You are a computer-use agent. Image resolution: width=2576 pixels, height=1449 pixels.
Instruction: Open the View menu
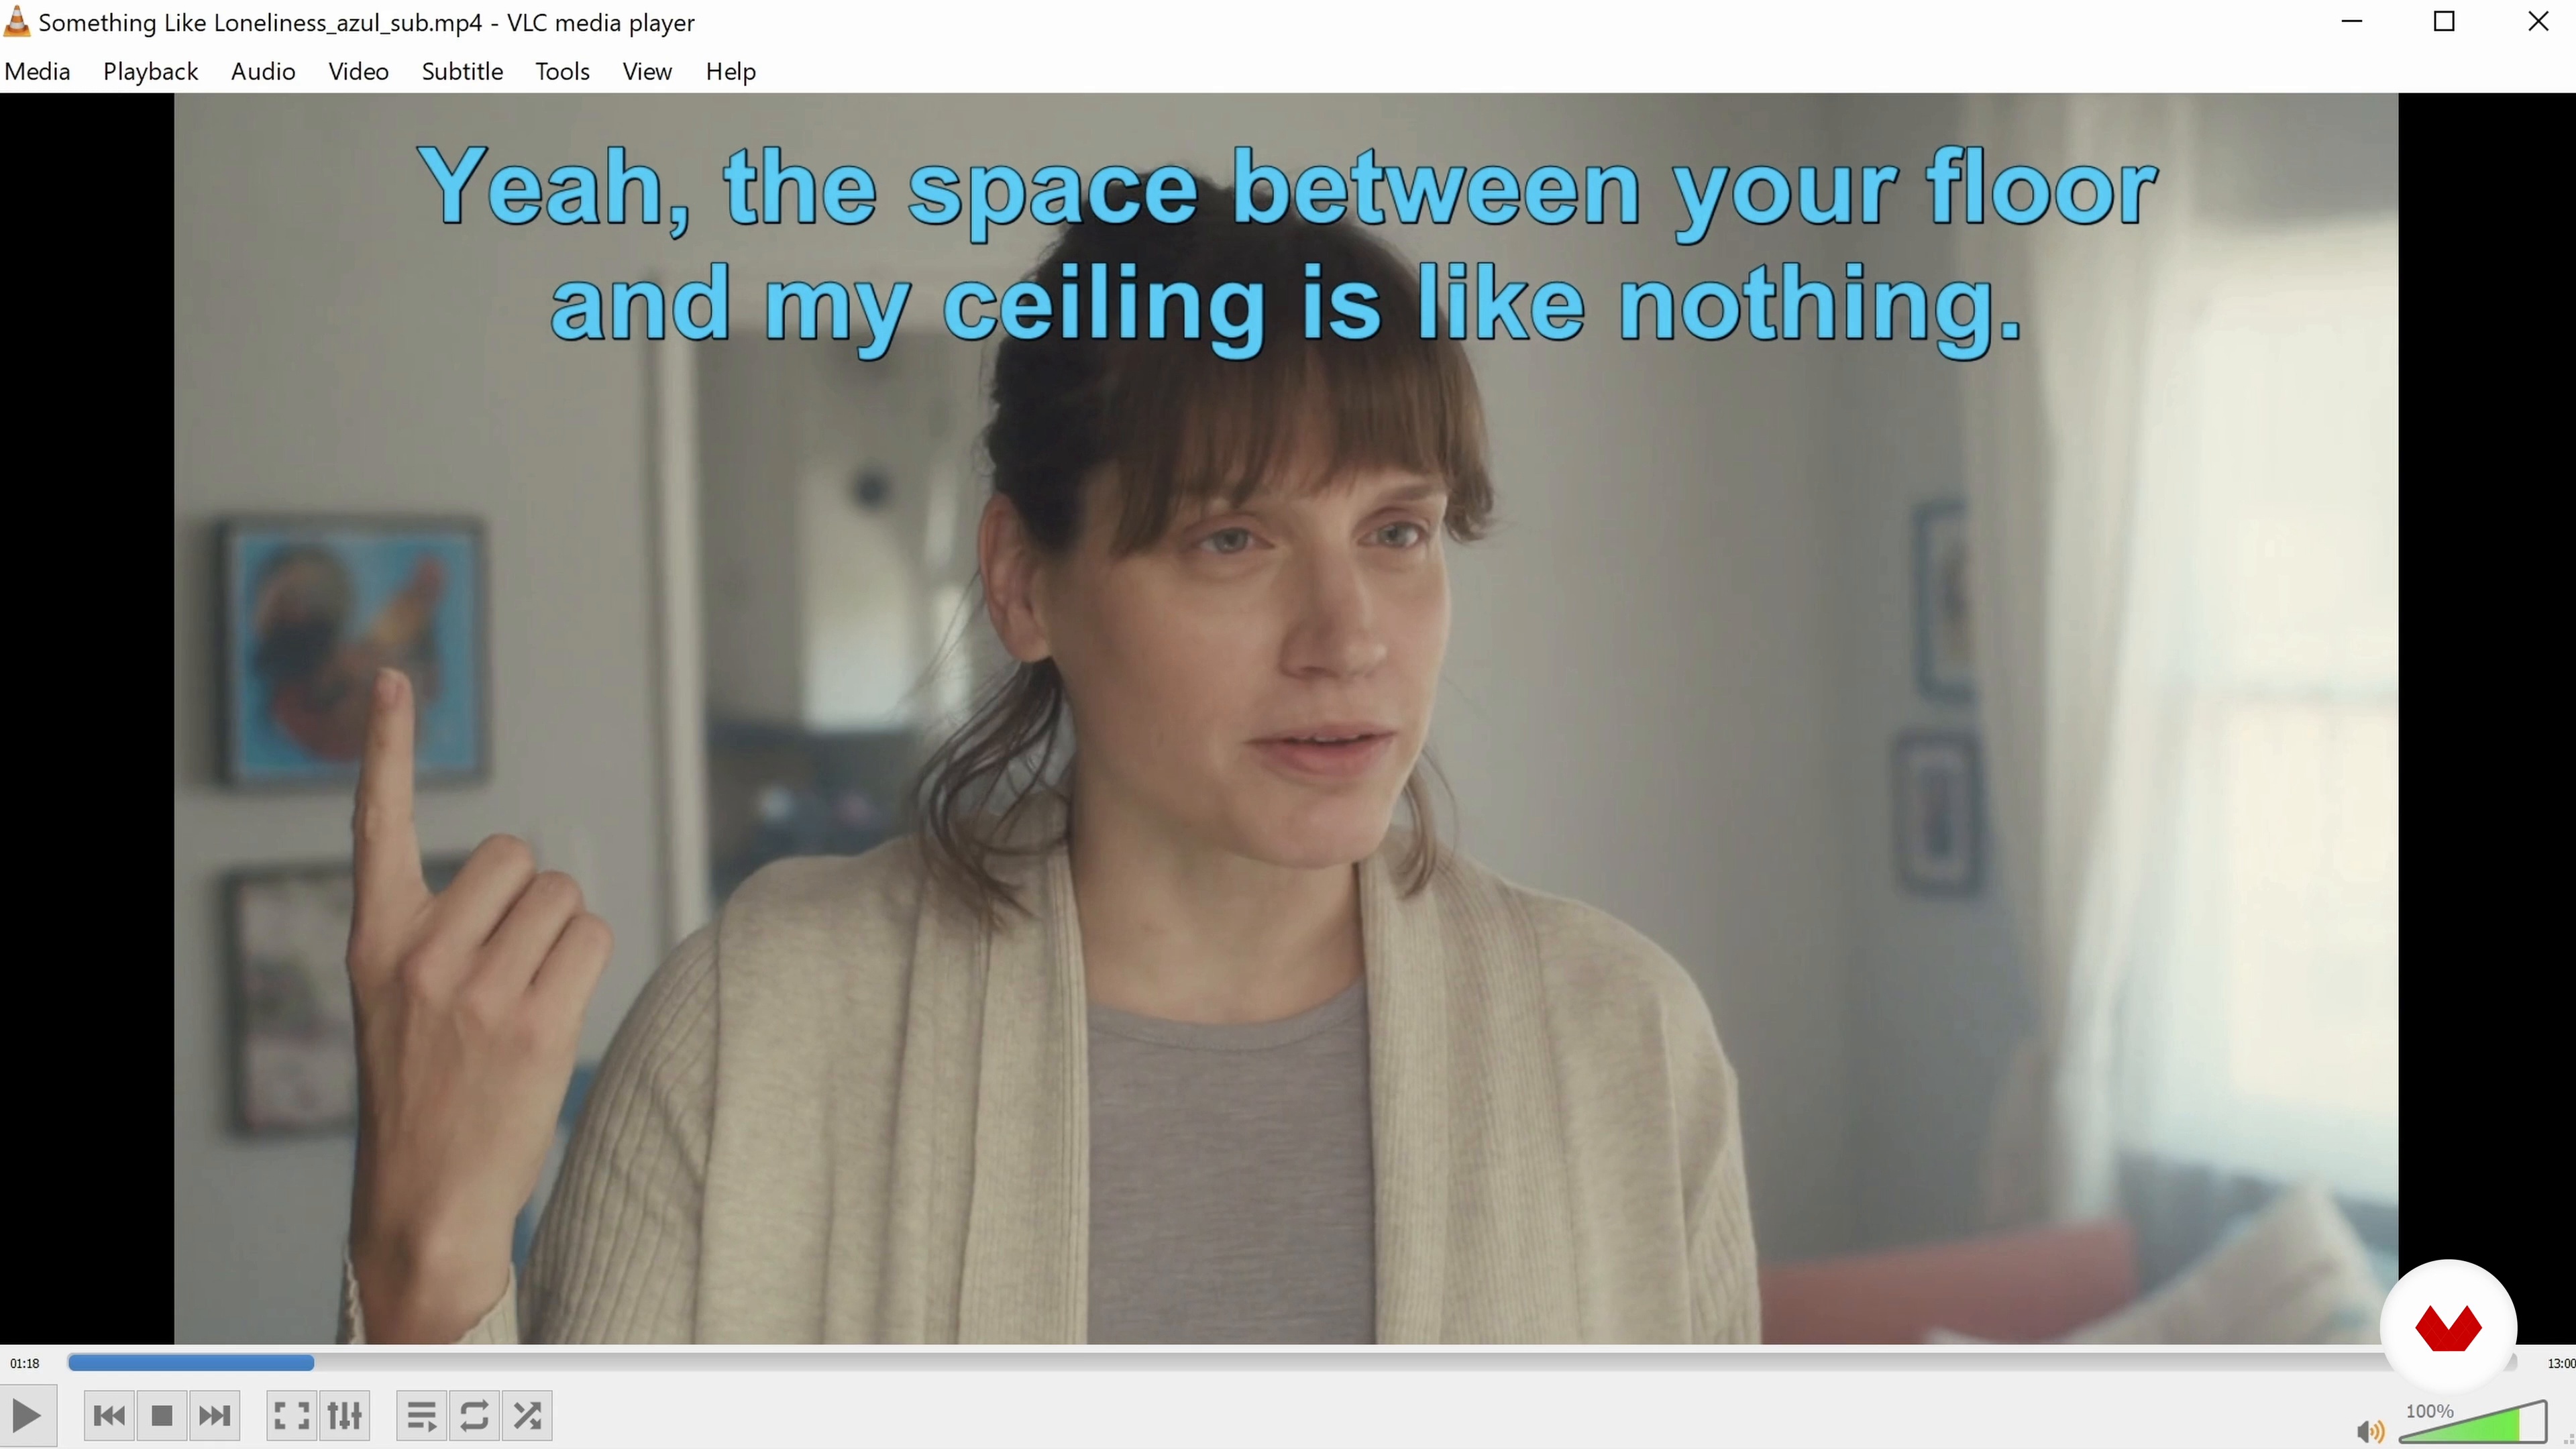click(647, 71)
